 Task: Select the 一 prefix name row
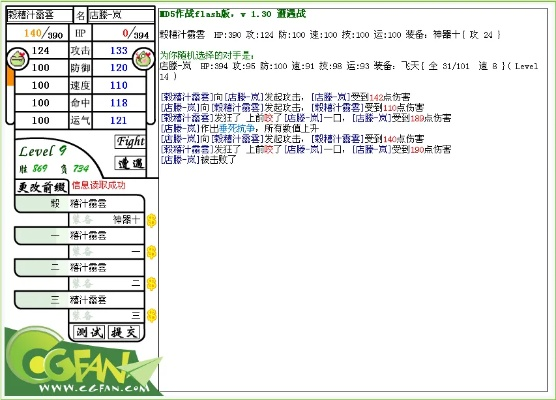coord(79,235)
